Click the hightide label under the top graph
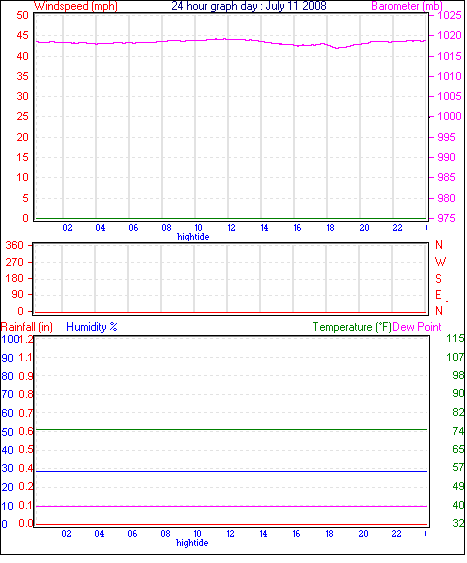The height and width of the screenshot is (563, 467). (x=193, y=237)
